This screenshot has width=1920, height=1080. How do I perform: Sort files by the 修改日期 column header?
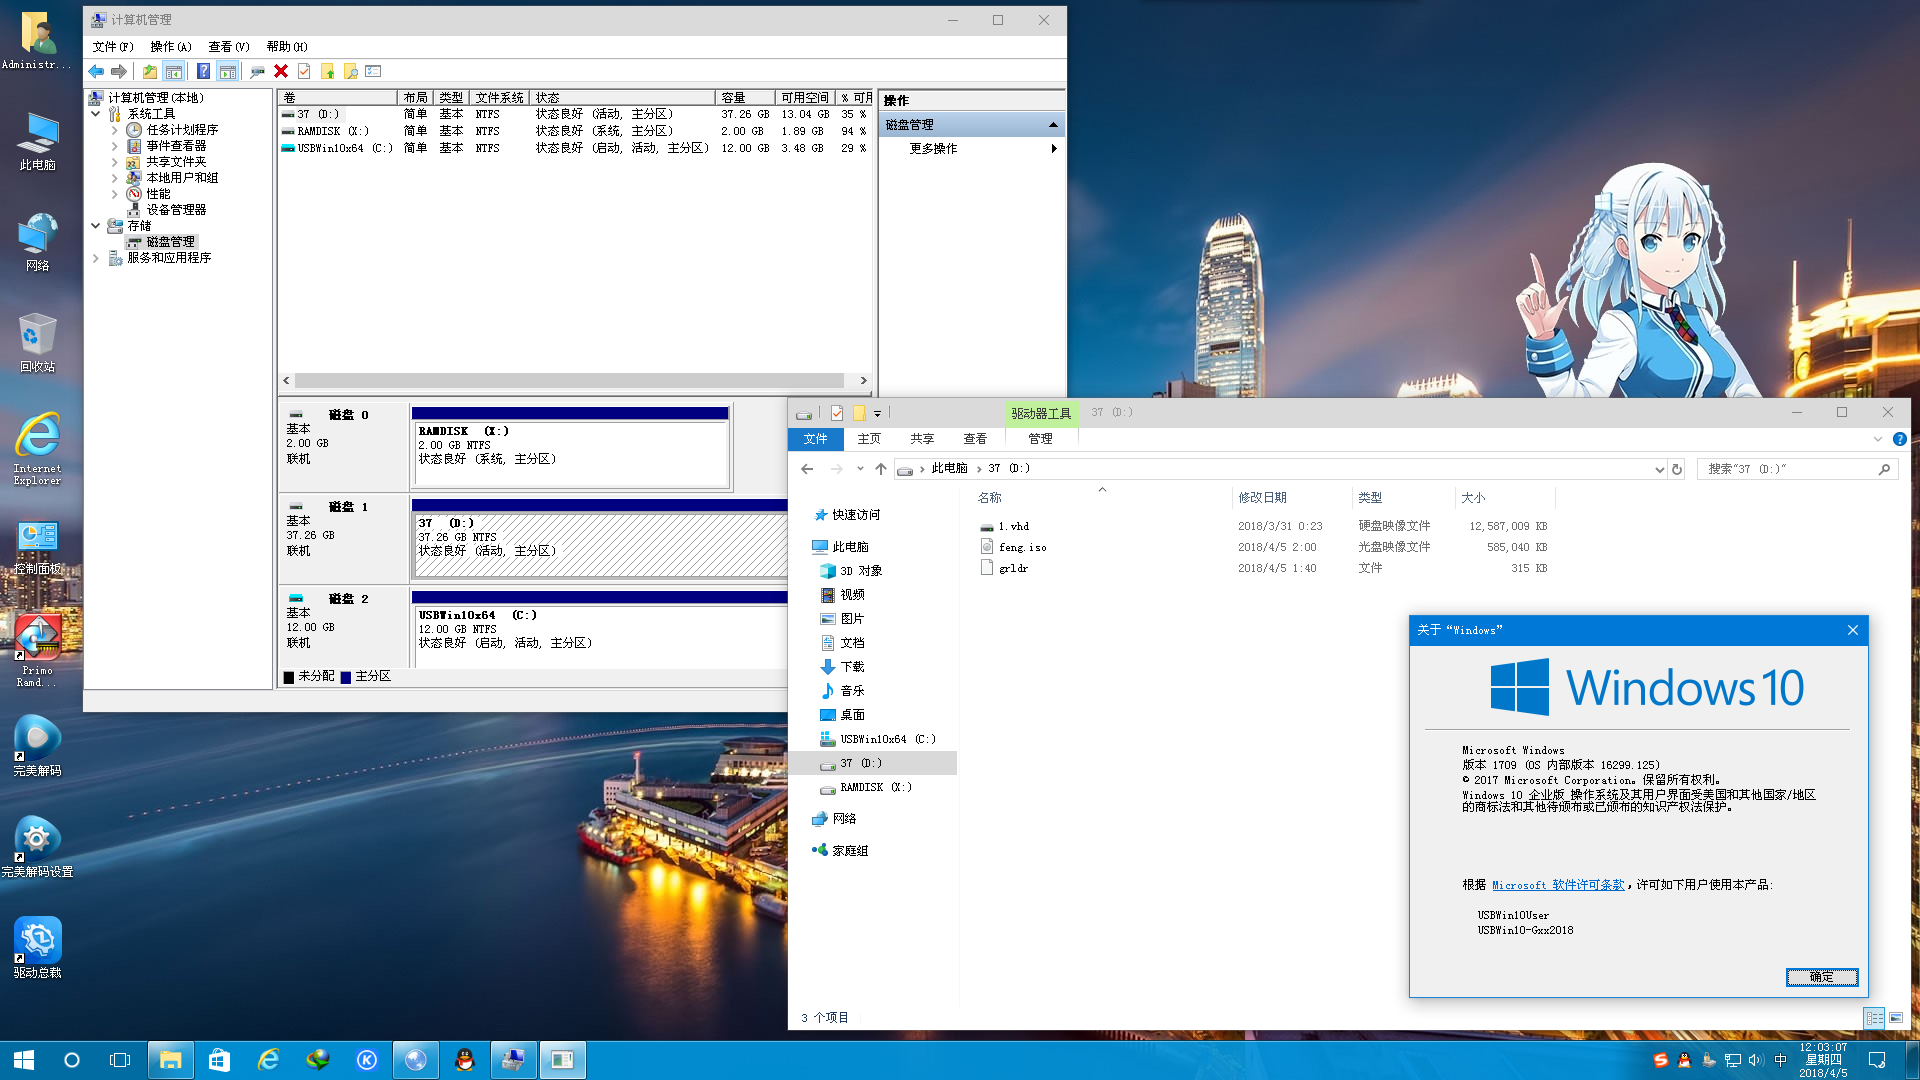tap(1292, 498)
